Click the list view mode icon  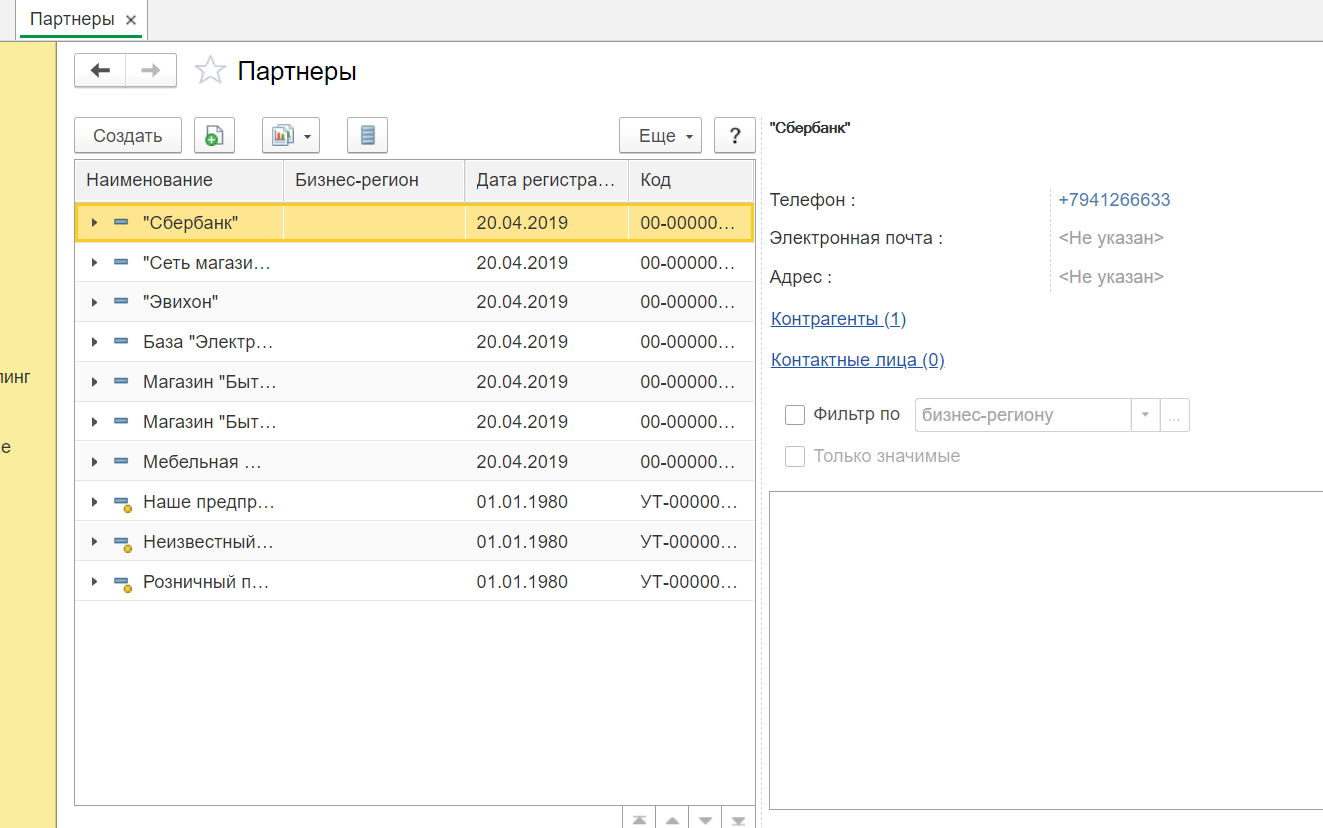tap(367, 136)
